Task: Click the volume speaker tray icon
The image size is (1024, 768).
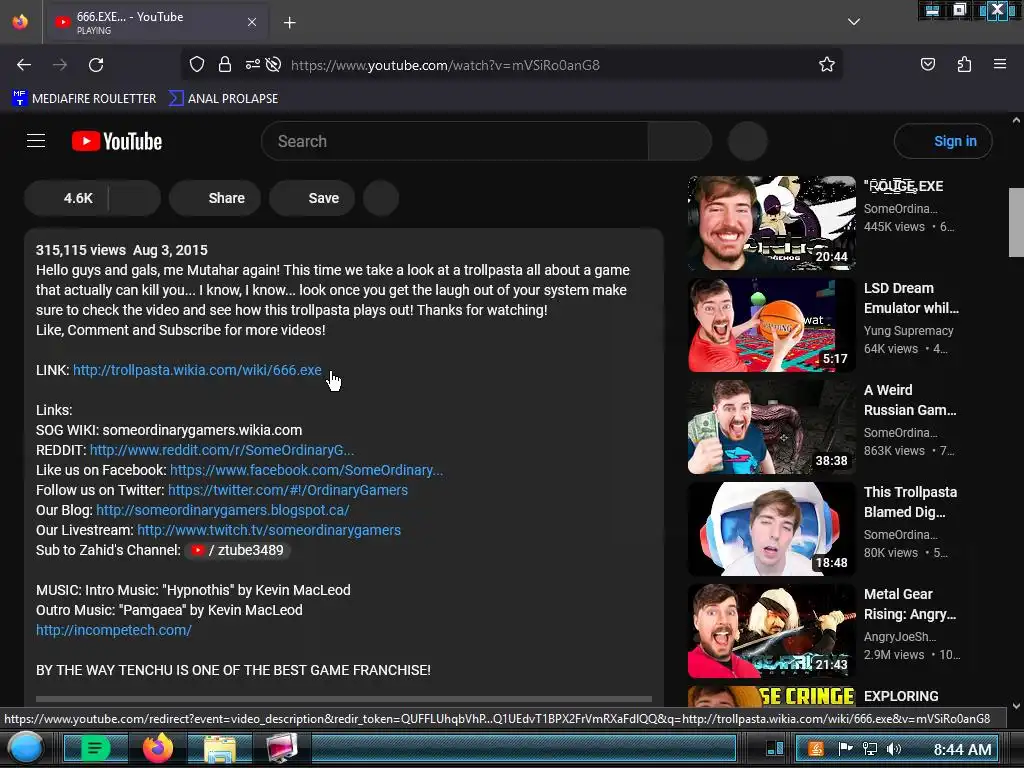Action: pyautogui.click(x=894, y=749)
